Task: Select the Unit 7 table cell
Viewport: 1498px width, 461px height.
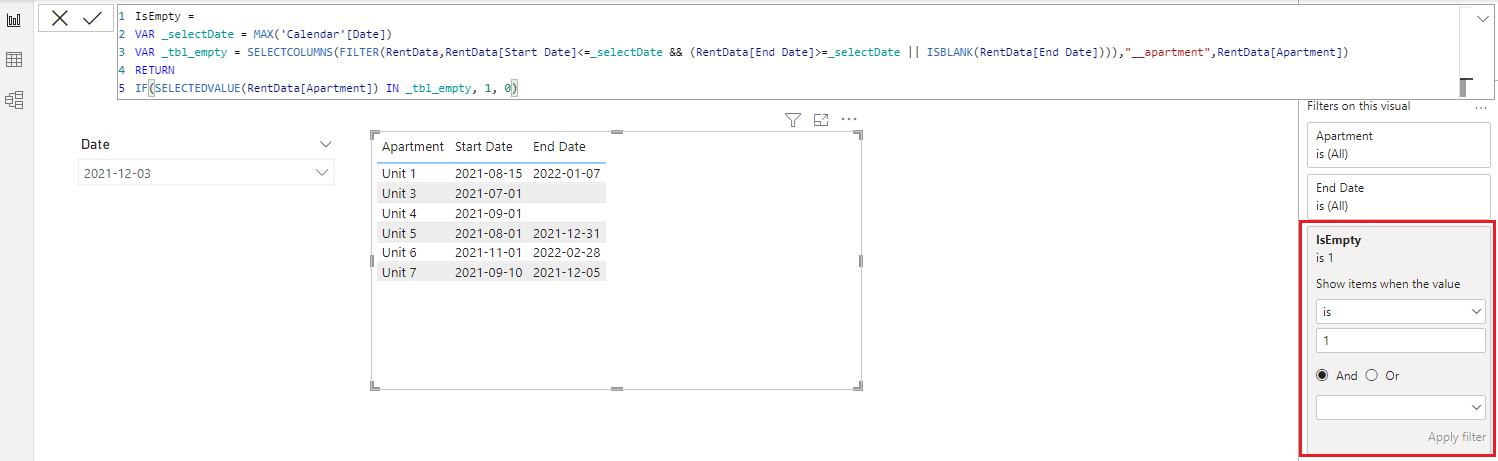Action: pos(399,272)
